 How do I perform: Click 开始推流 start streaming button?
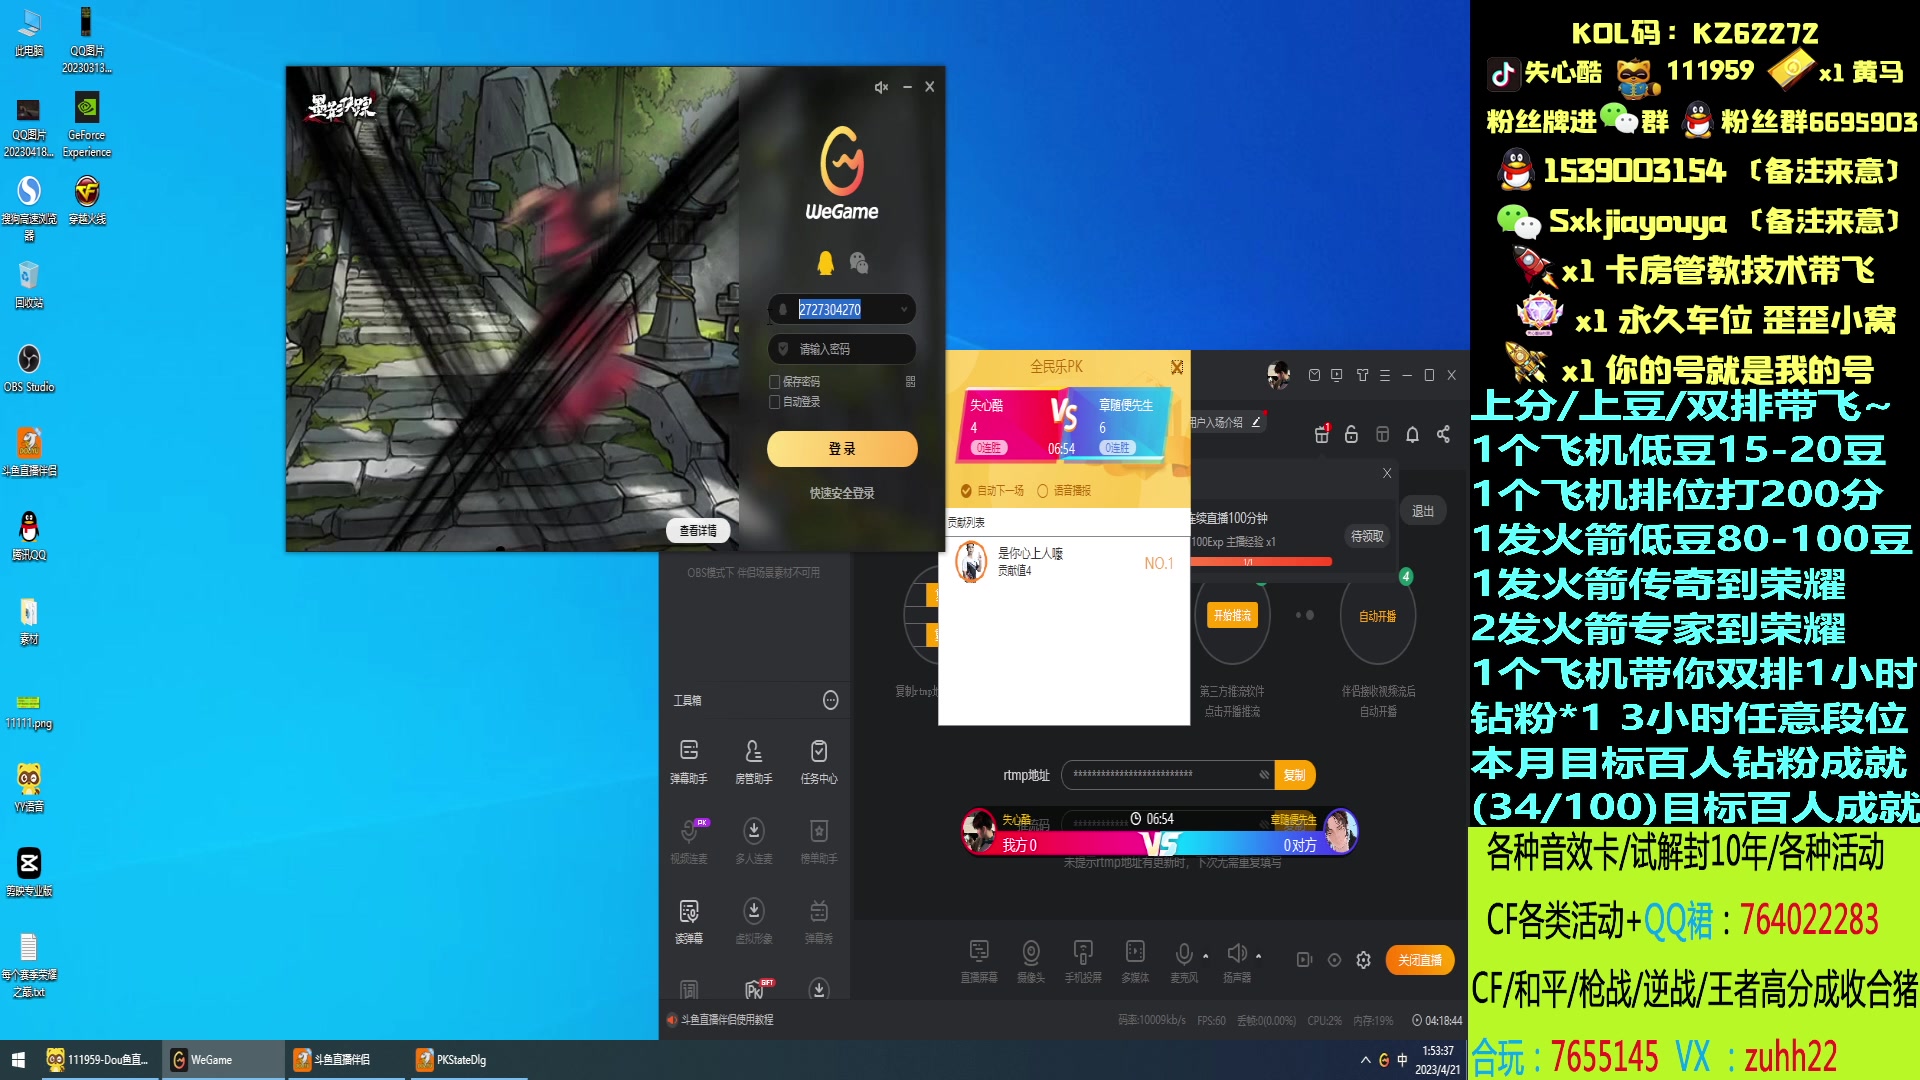[1232, 616]
